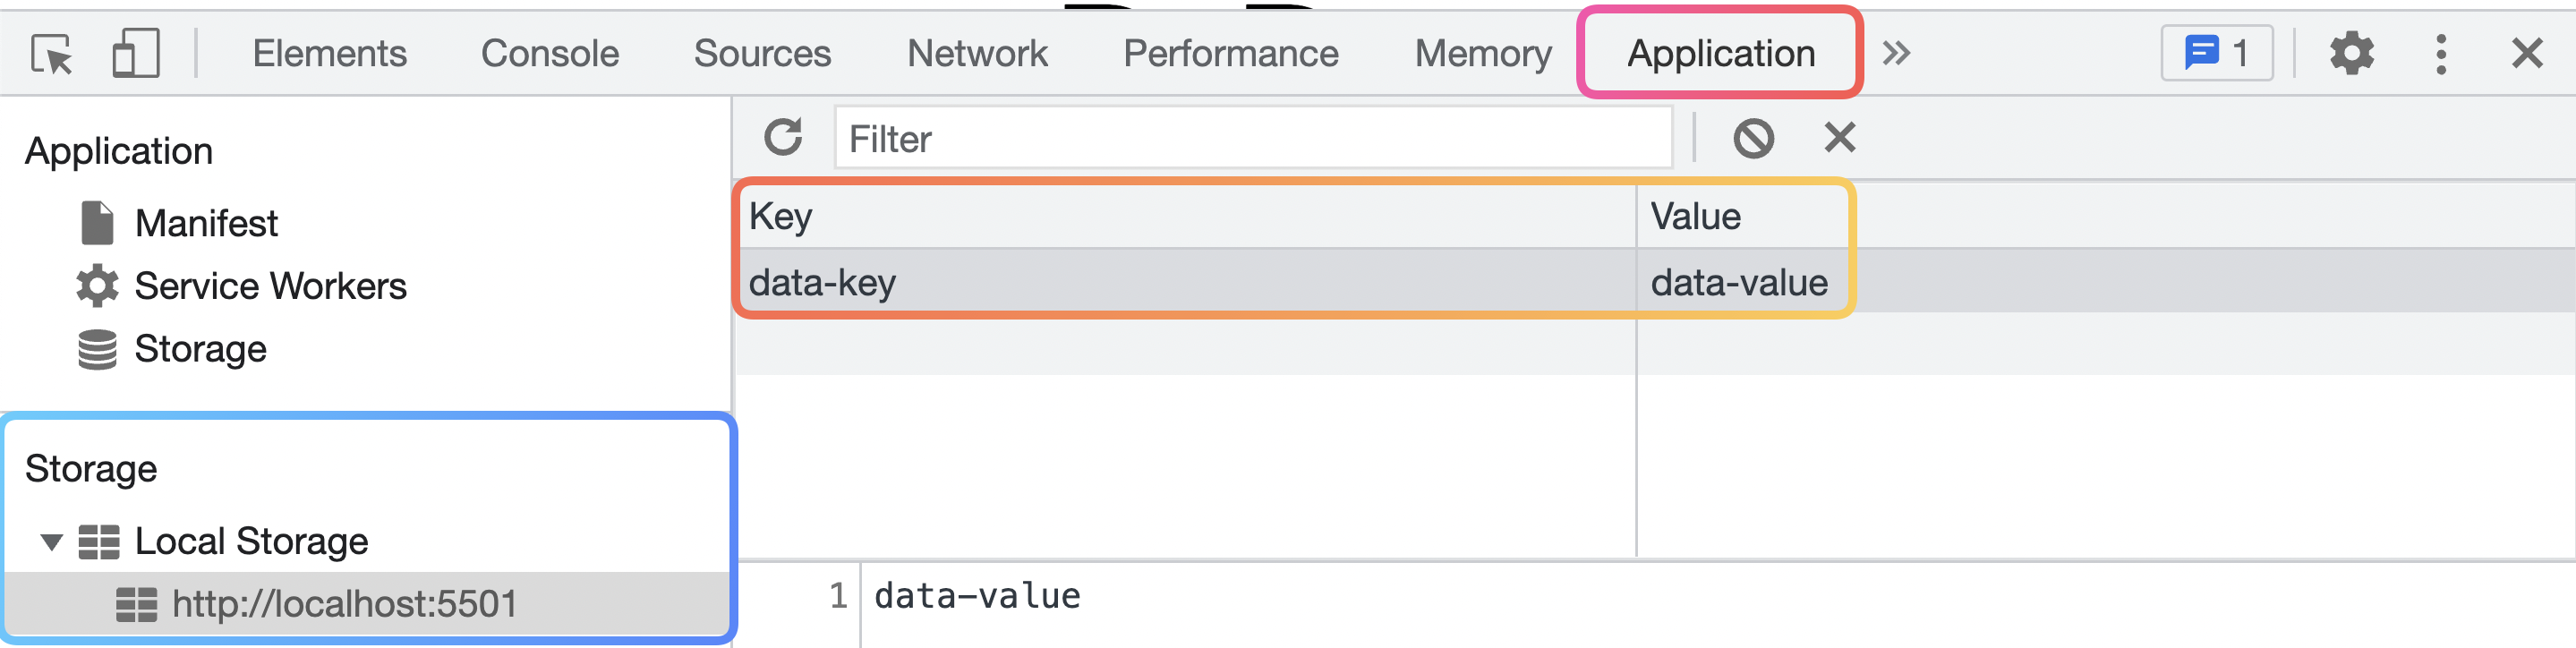This screenshot has height=648, width=2576.
Task: Activate the inspect element picker
Action: pos(51,54)
